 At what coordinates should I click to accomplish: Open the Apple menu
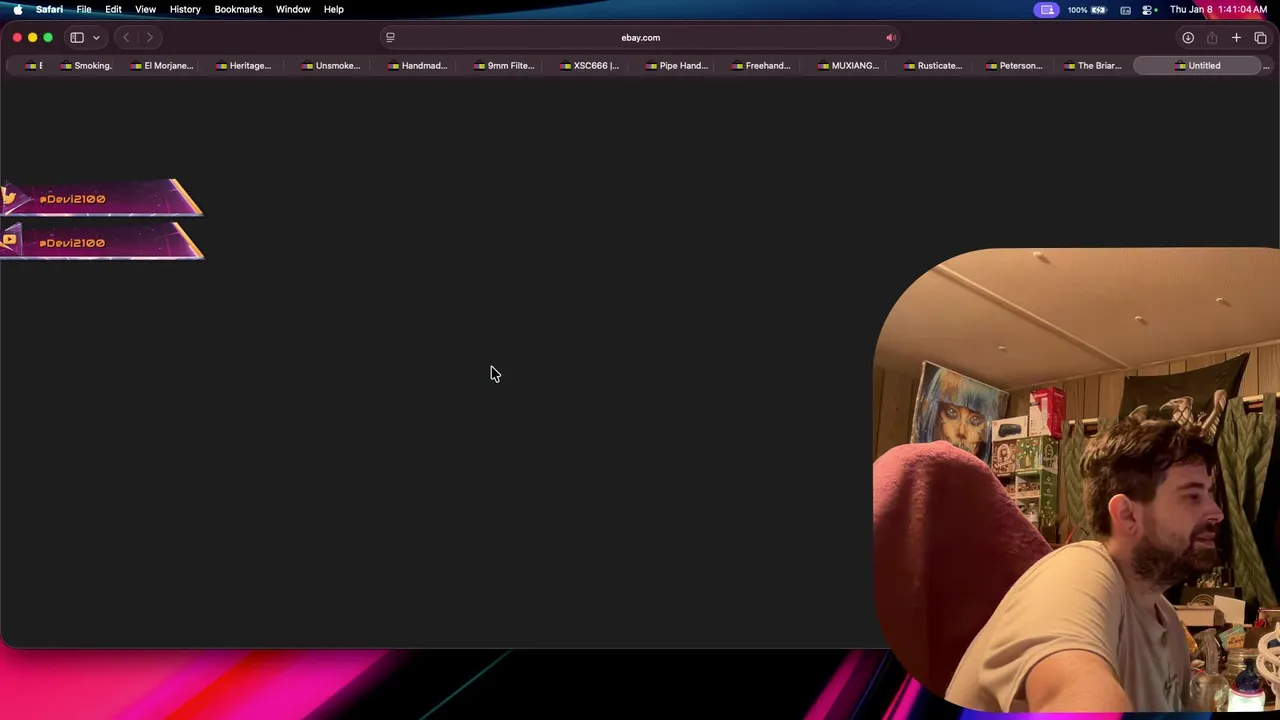tap(17, 9)
